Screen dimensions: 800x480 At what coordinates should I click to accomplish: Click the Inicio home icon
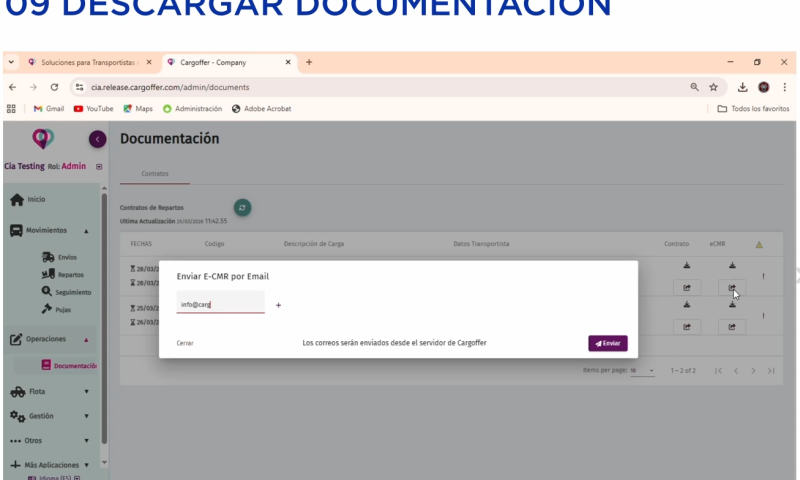pyautogui.click(x=17, y=200)
